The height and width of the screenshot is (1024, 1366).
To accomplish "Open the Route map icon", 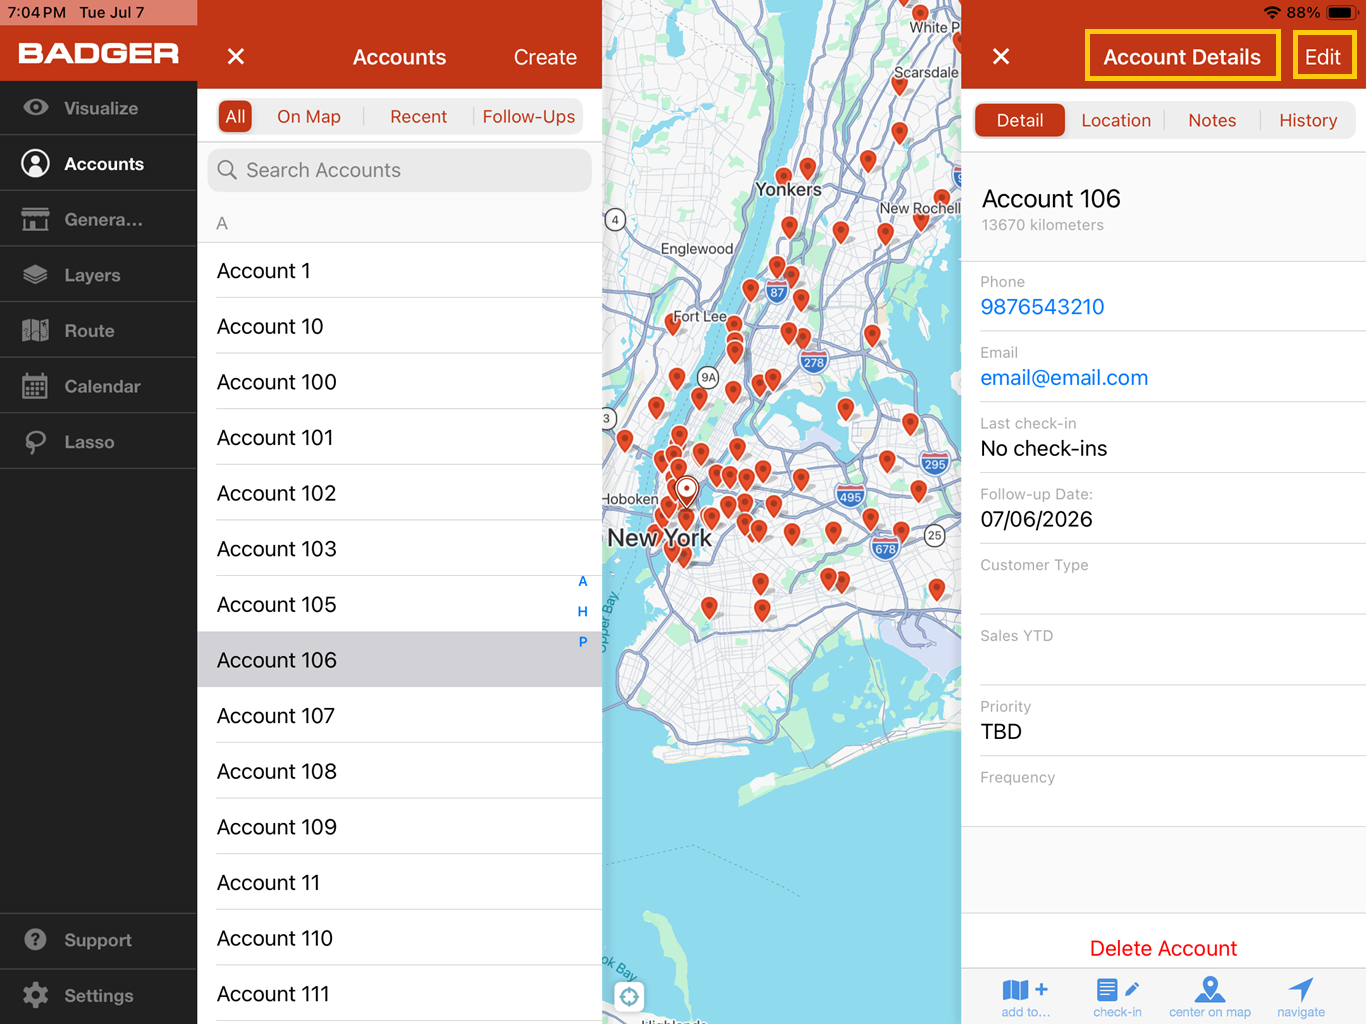I will [x=35, y=330].
